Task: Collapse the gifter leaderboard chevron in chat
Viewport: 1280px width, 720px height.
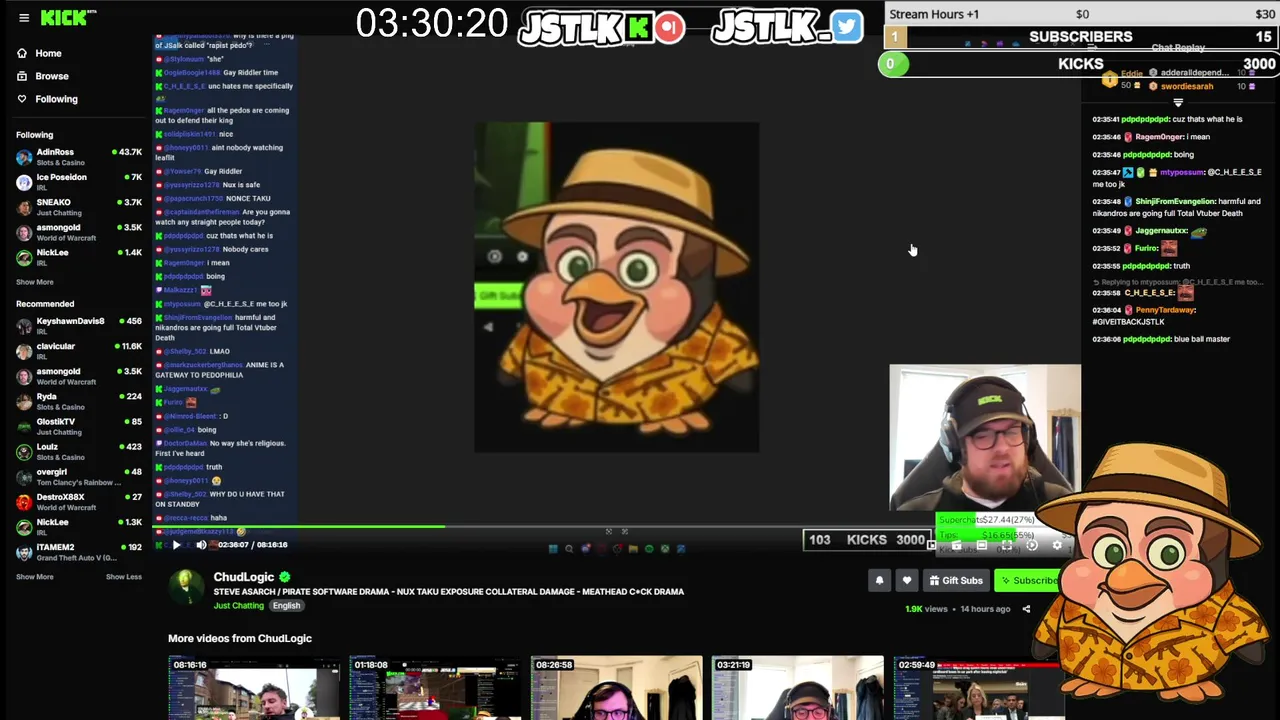Action: 1178,102
